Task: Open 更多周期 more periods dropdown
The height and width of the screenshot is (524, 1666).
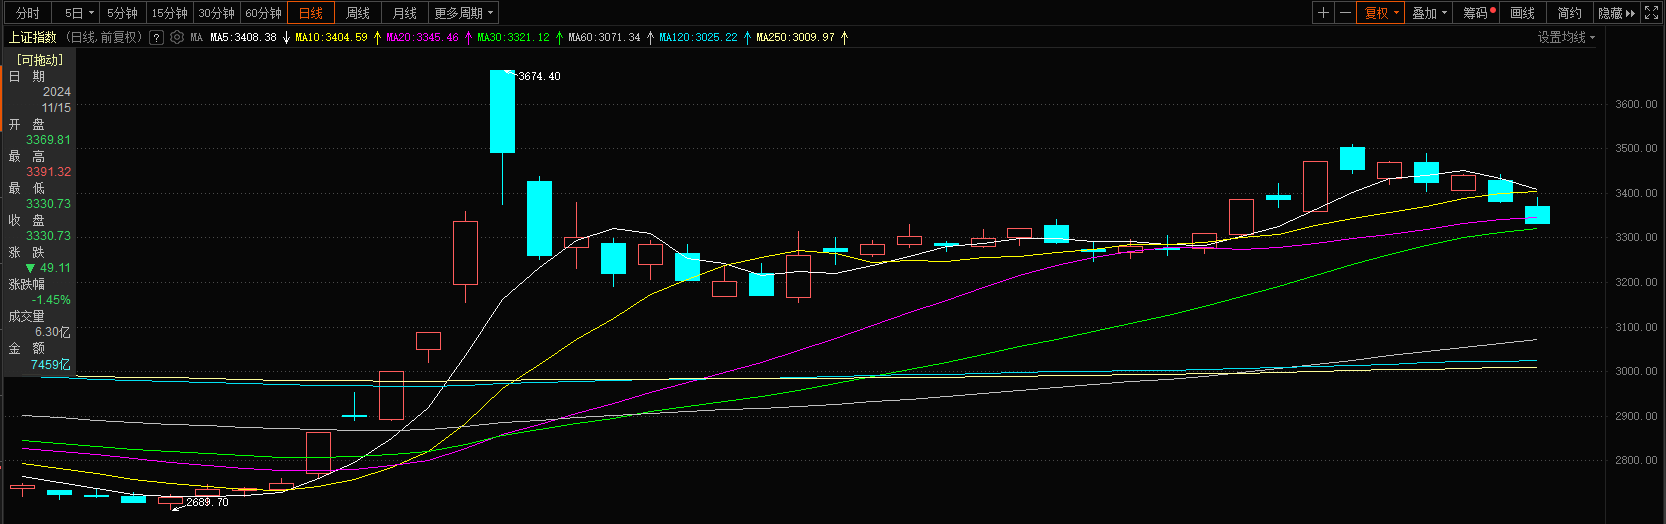Action: (463, 13)
